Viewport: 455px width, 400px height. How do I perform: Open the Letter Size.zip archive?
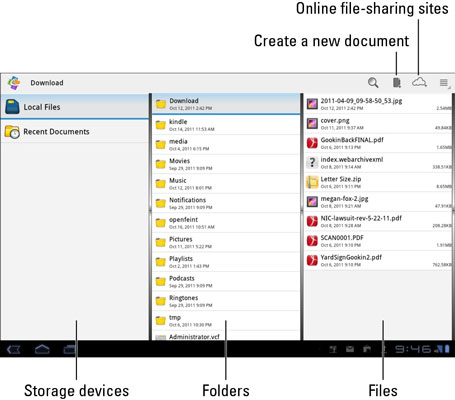point(378,182)
